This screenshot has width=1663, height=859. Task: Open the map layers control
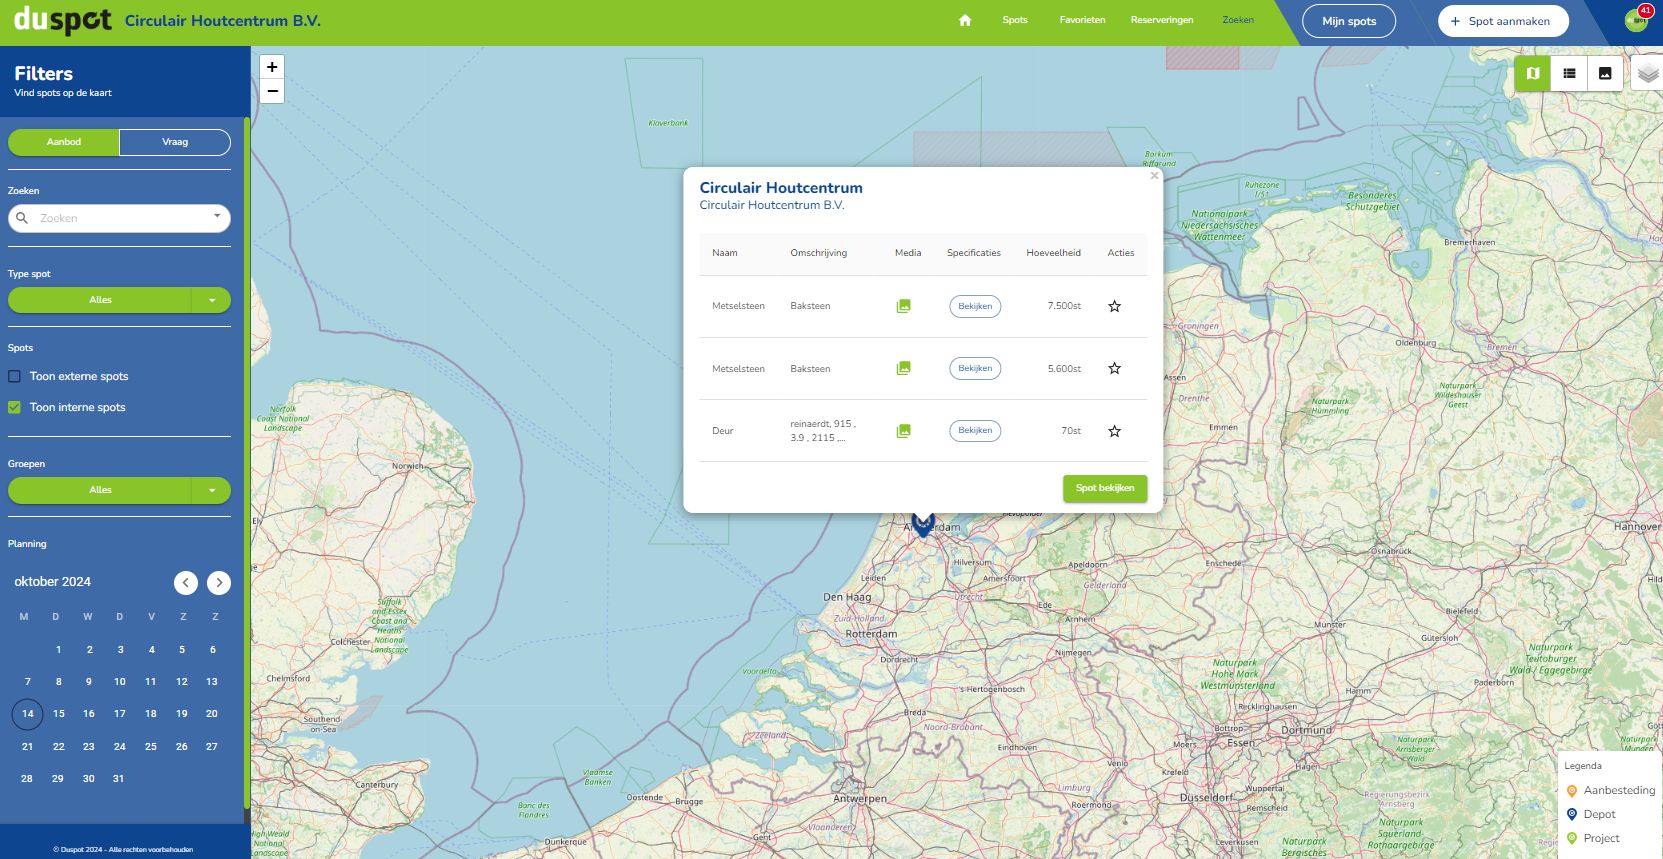(x=1647, y=73)
